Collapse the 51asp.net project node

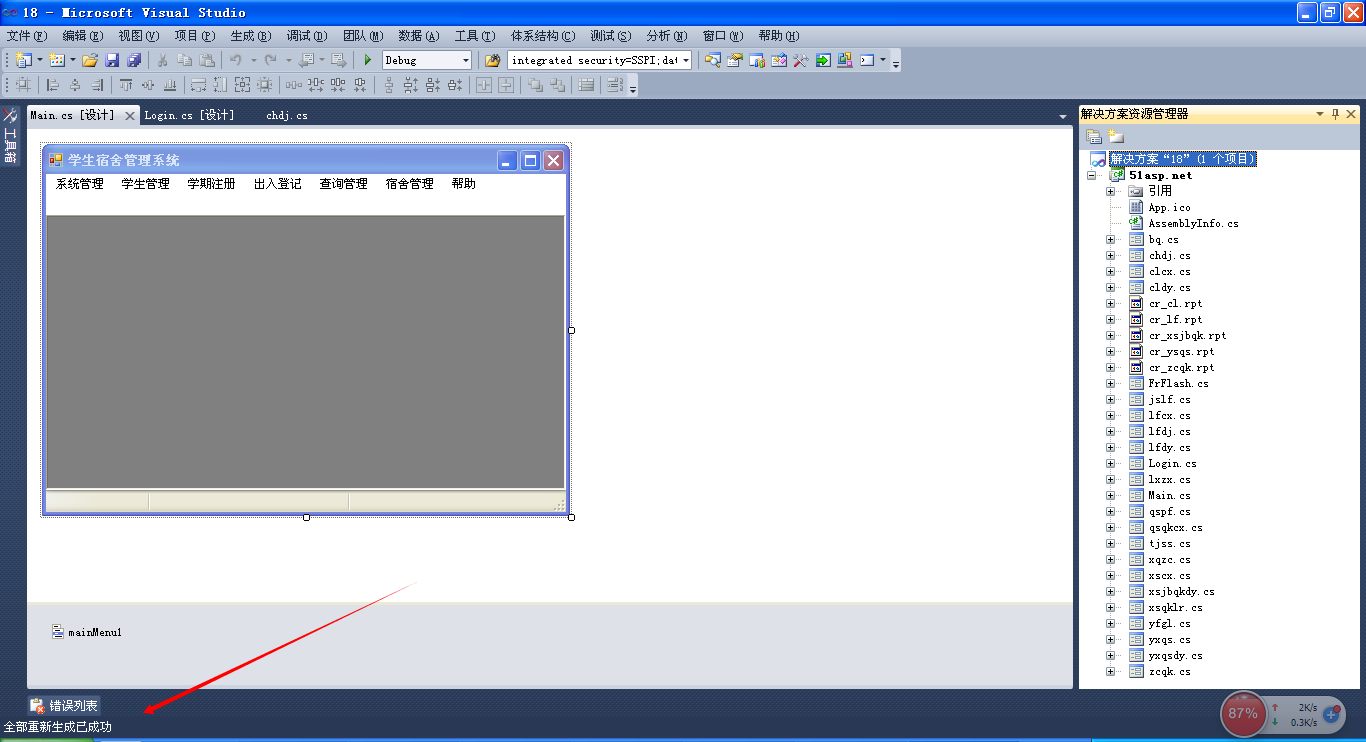point(1092,175)
